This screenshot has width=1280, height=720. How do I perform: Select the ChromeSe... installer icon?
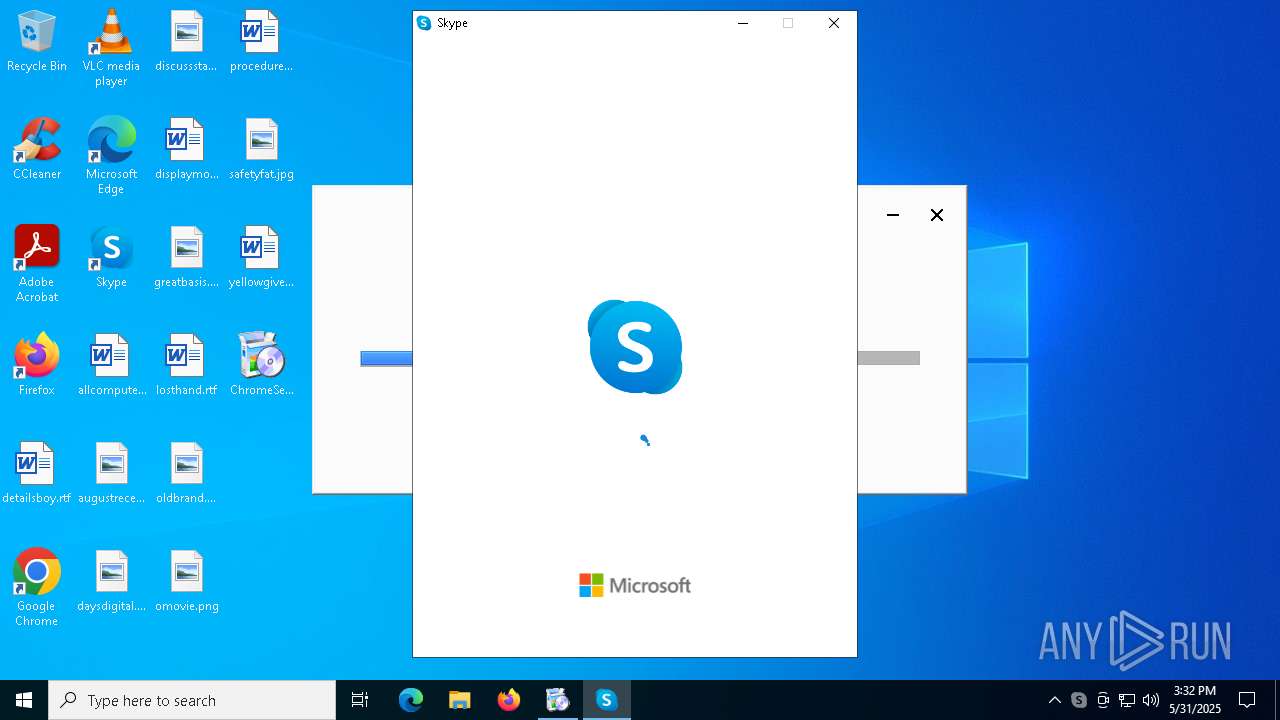point(261,366)
